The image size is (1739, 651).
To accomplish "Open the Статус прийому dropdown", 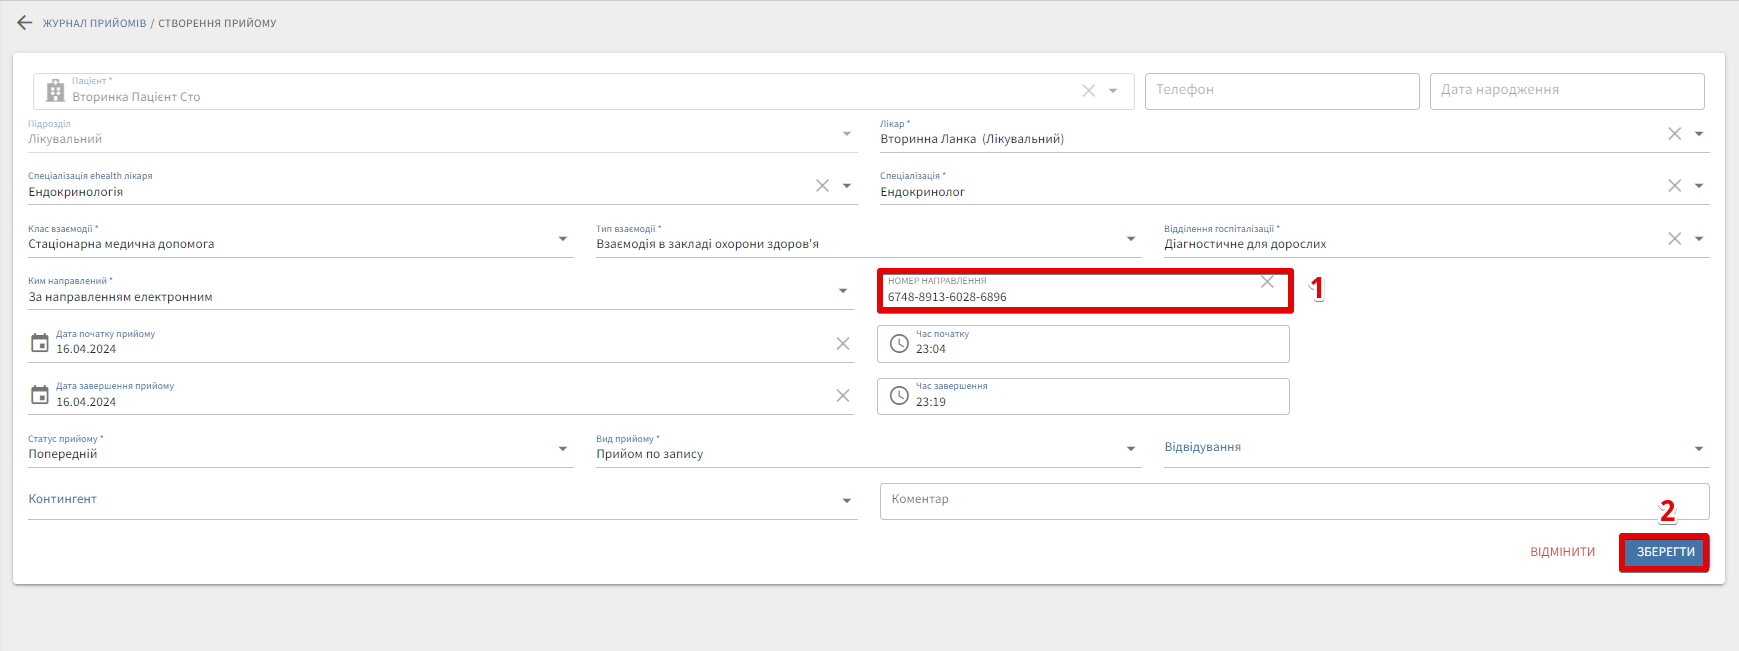I will coord(563,449).
